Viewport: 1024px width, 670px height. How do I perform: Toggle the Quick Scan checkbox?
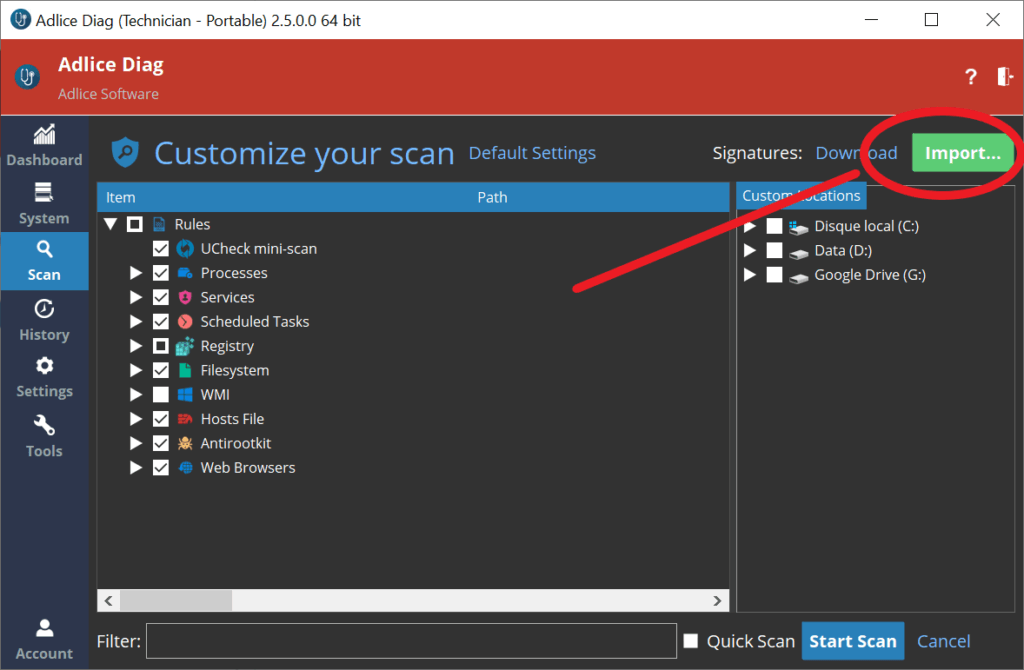(691, 641)
